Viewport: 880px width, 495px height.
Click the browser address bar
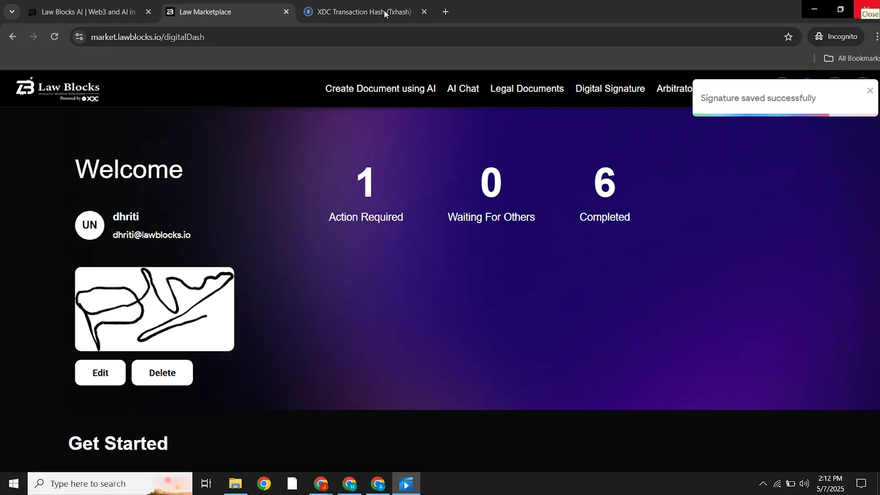(400, 37)
